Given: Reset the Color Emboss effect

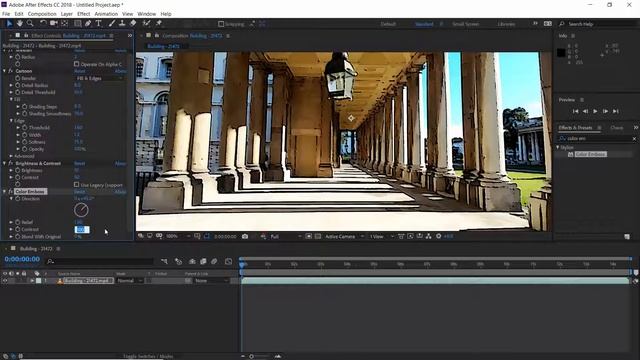Looking at the screenshot, I should (x=80, y=191).
